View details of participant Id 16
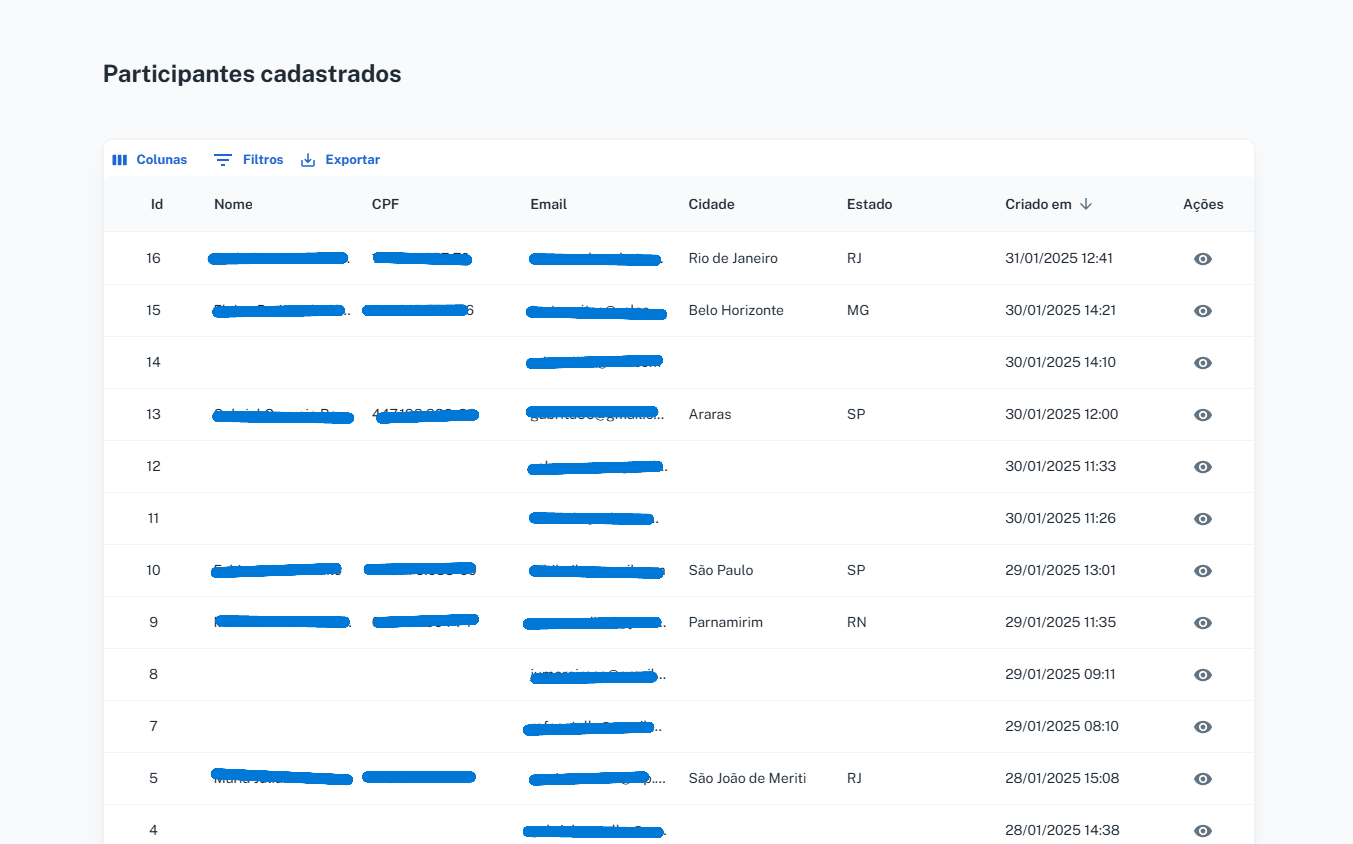The height and width of the screenshot is (844, 1353). click(1203, 259)
